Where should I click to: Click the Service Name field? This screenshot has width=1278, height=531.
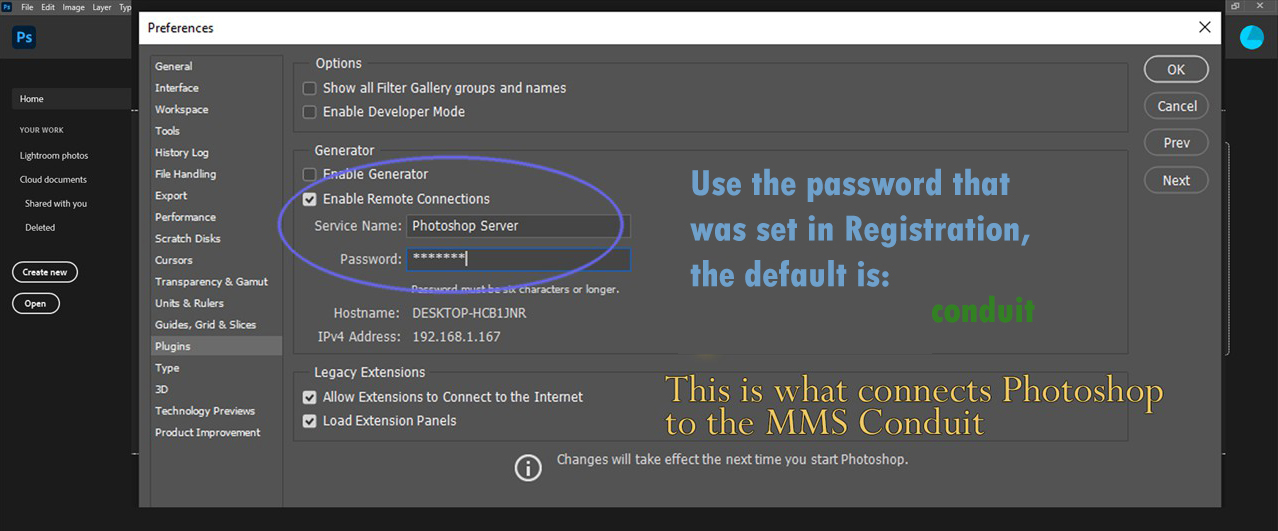pyautogui.click(x=518, y=226)
